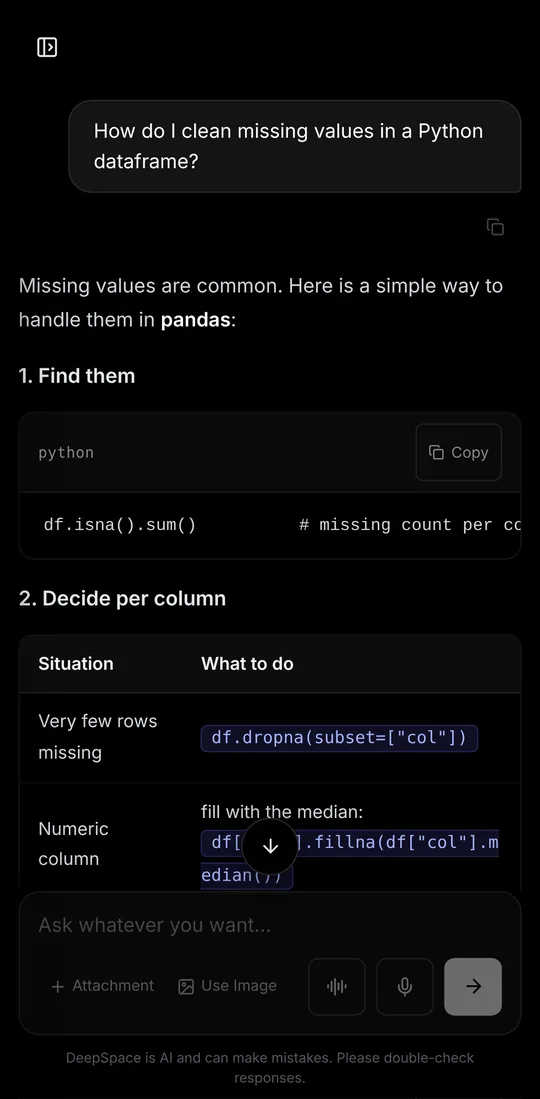
Task: Click the DeepSpace AI disclaimer text
Action: pyautogui.click(x=270, y=1067)
